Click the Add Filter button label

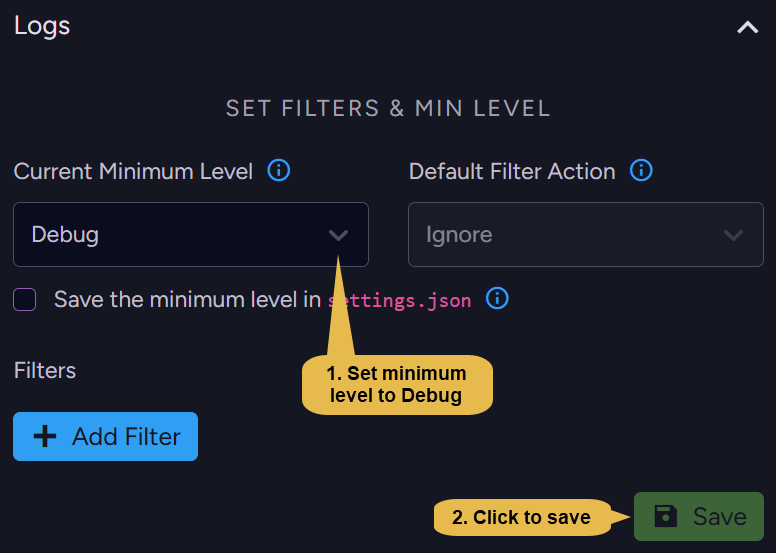point(126,437)
